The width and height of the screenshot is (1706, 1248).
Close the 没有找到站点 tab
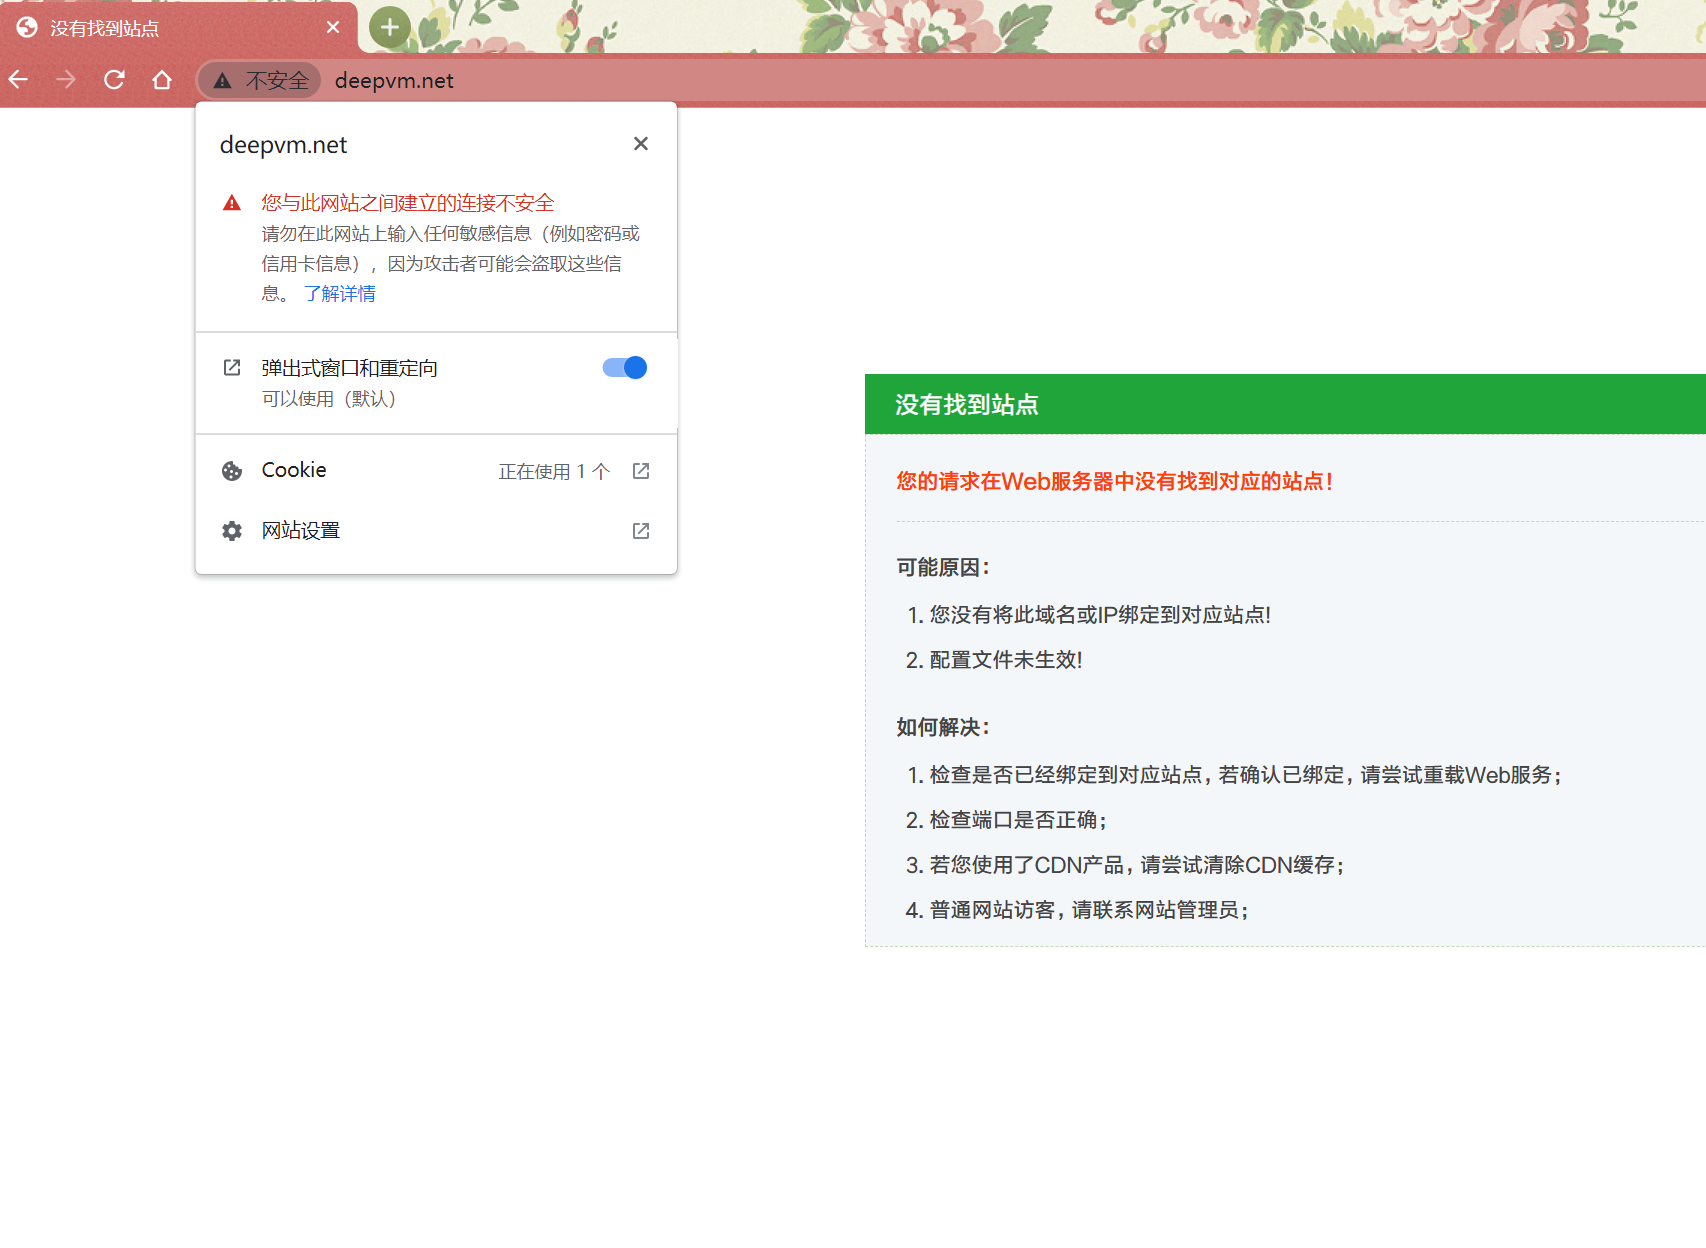click(x=333, y=28)
